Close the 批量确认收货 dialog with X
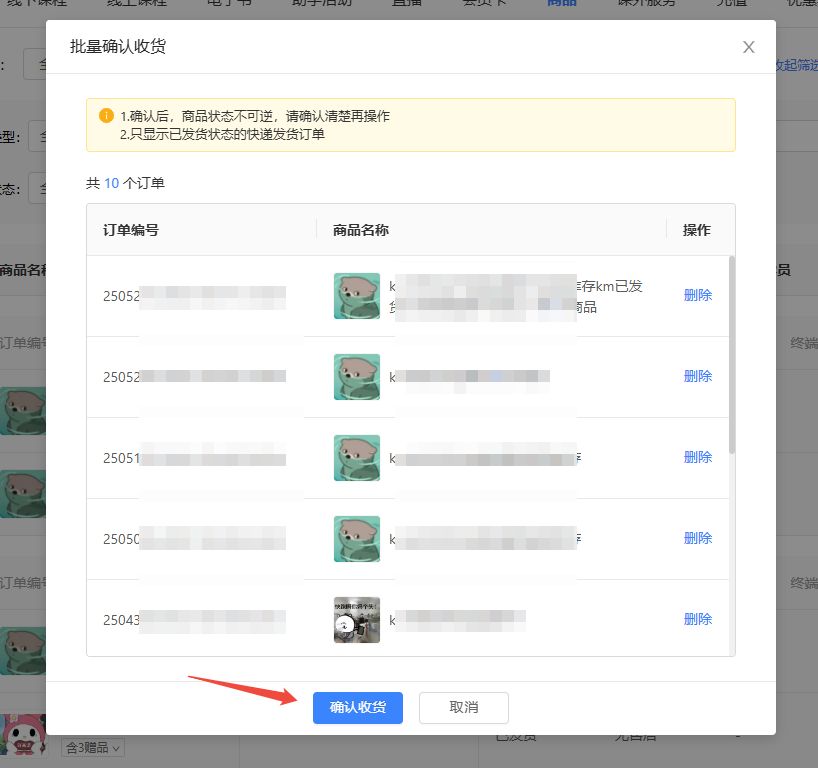This screenshot has height=768, width=818. coord(748,47)
